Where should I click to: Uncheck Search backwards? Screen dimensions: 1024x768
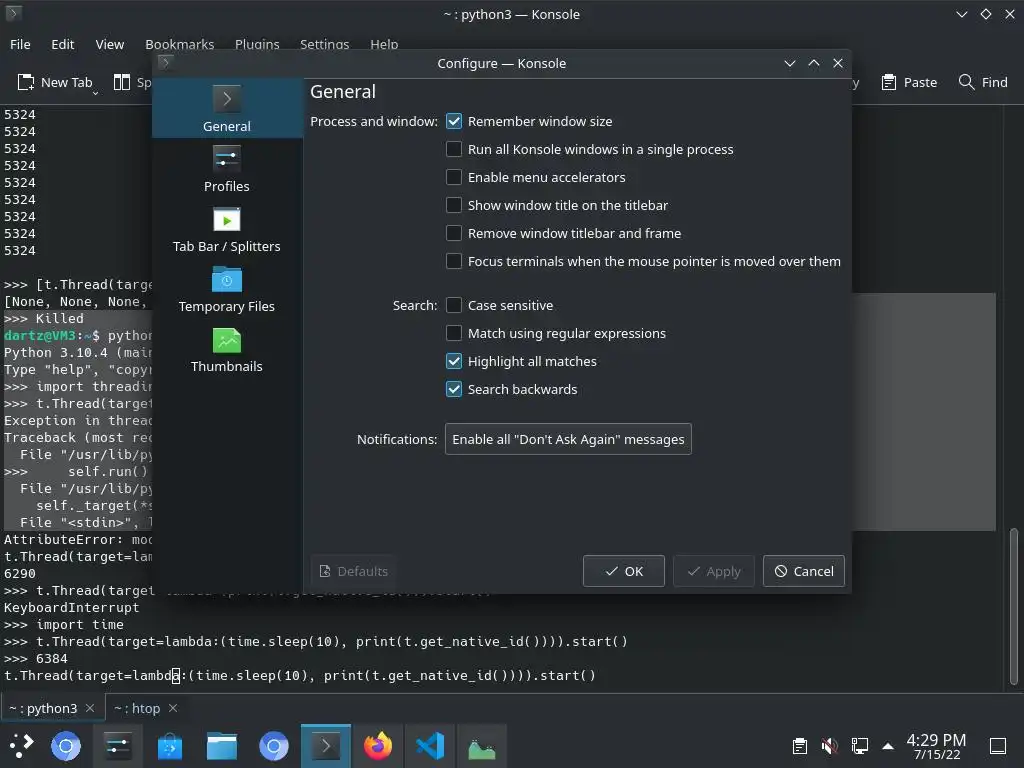click(x=454, y=390)
